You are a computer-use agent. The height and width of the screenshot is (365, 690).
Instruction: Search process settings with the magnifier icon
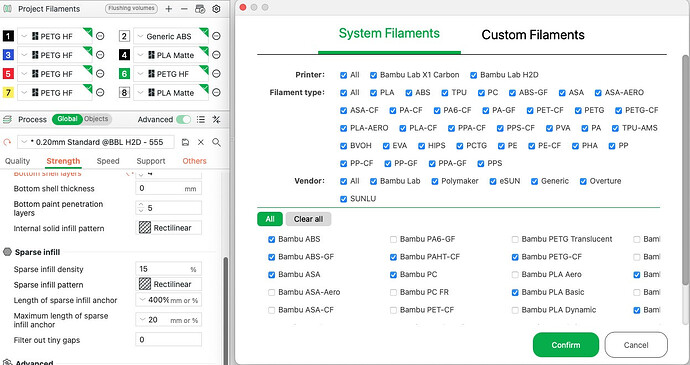click(x=216, y=142)
